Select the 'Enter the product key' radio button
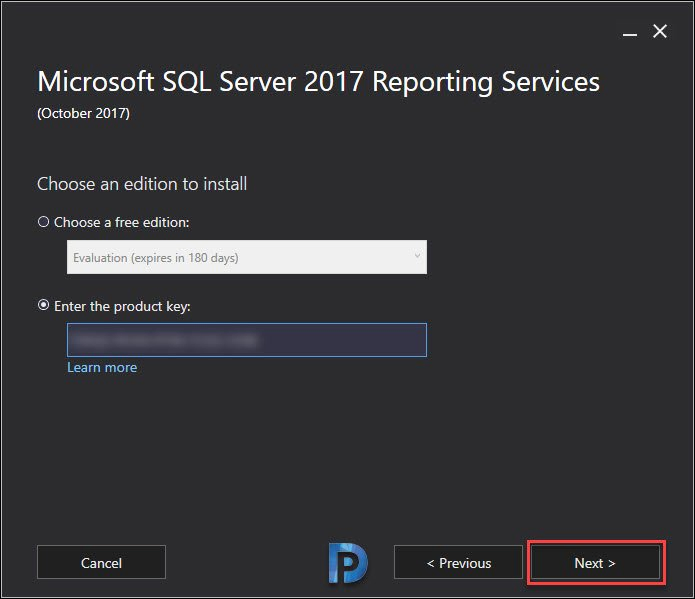 (x=43, y=305)
